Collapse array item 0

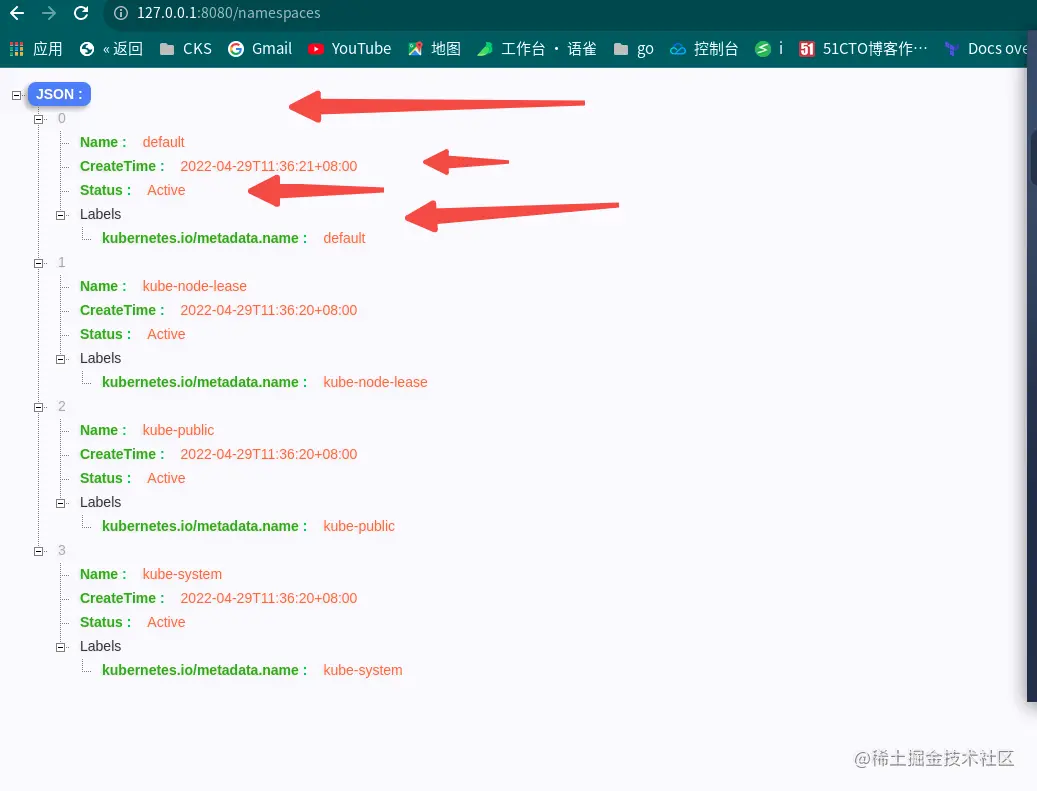click(38, 120)
